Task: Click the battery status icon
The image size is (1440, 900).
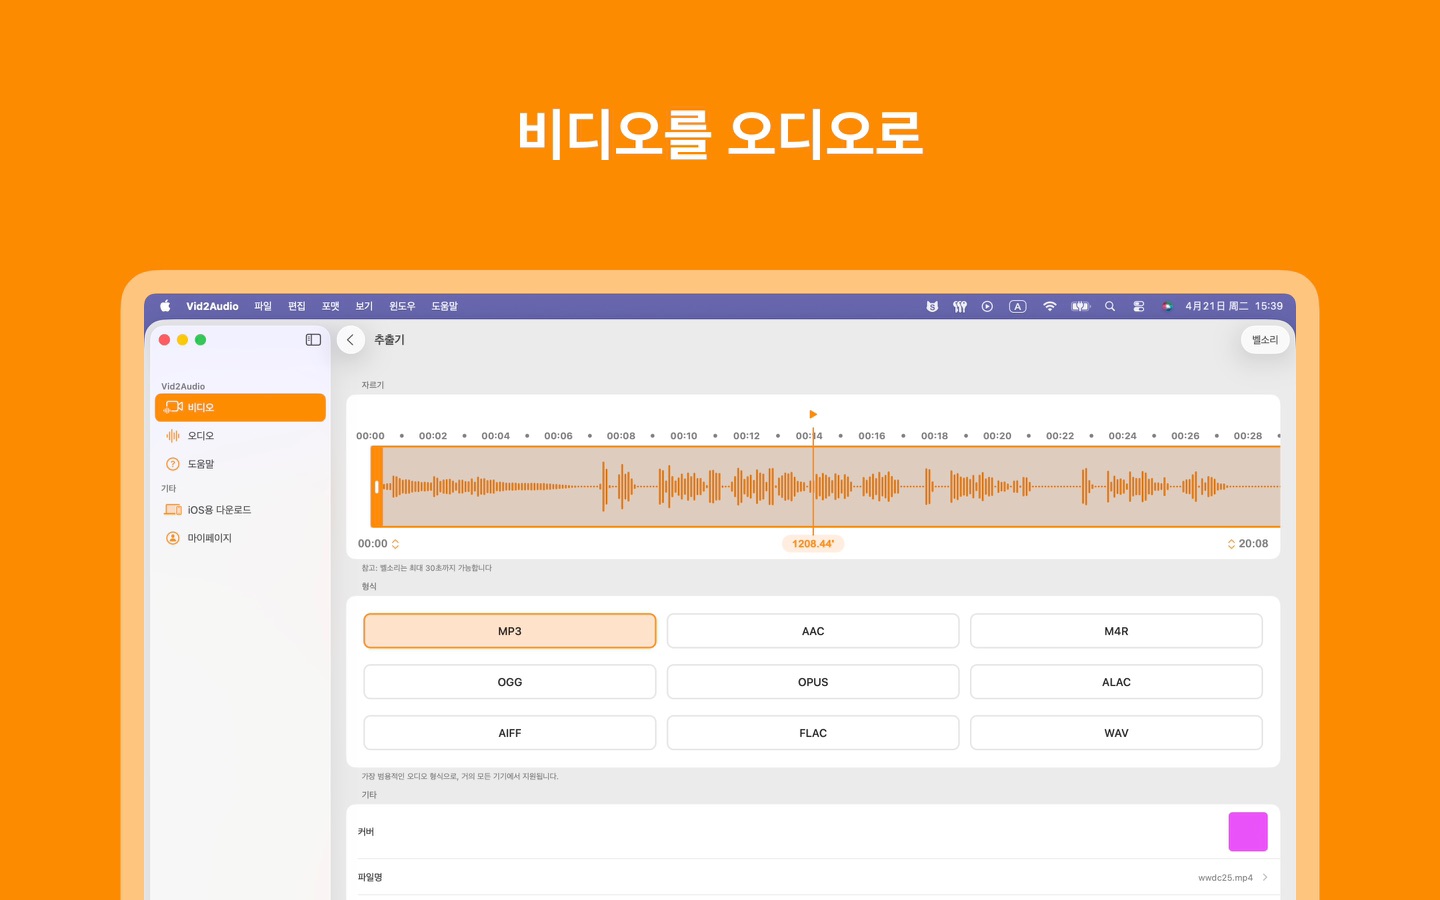Action: (1080, 307)
